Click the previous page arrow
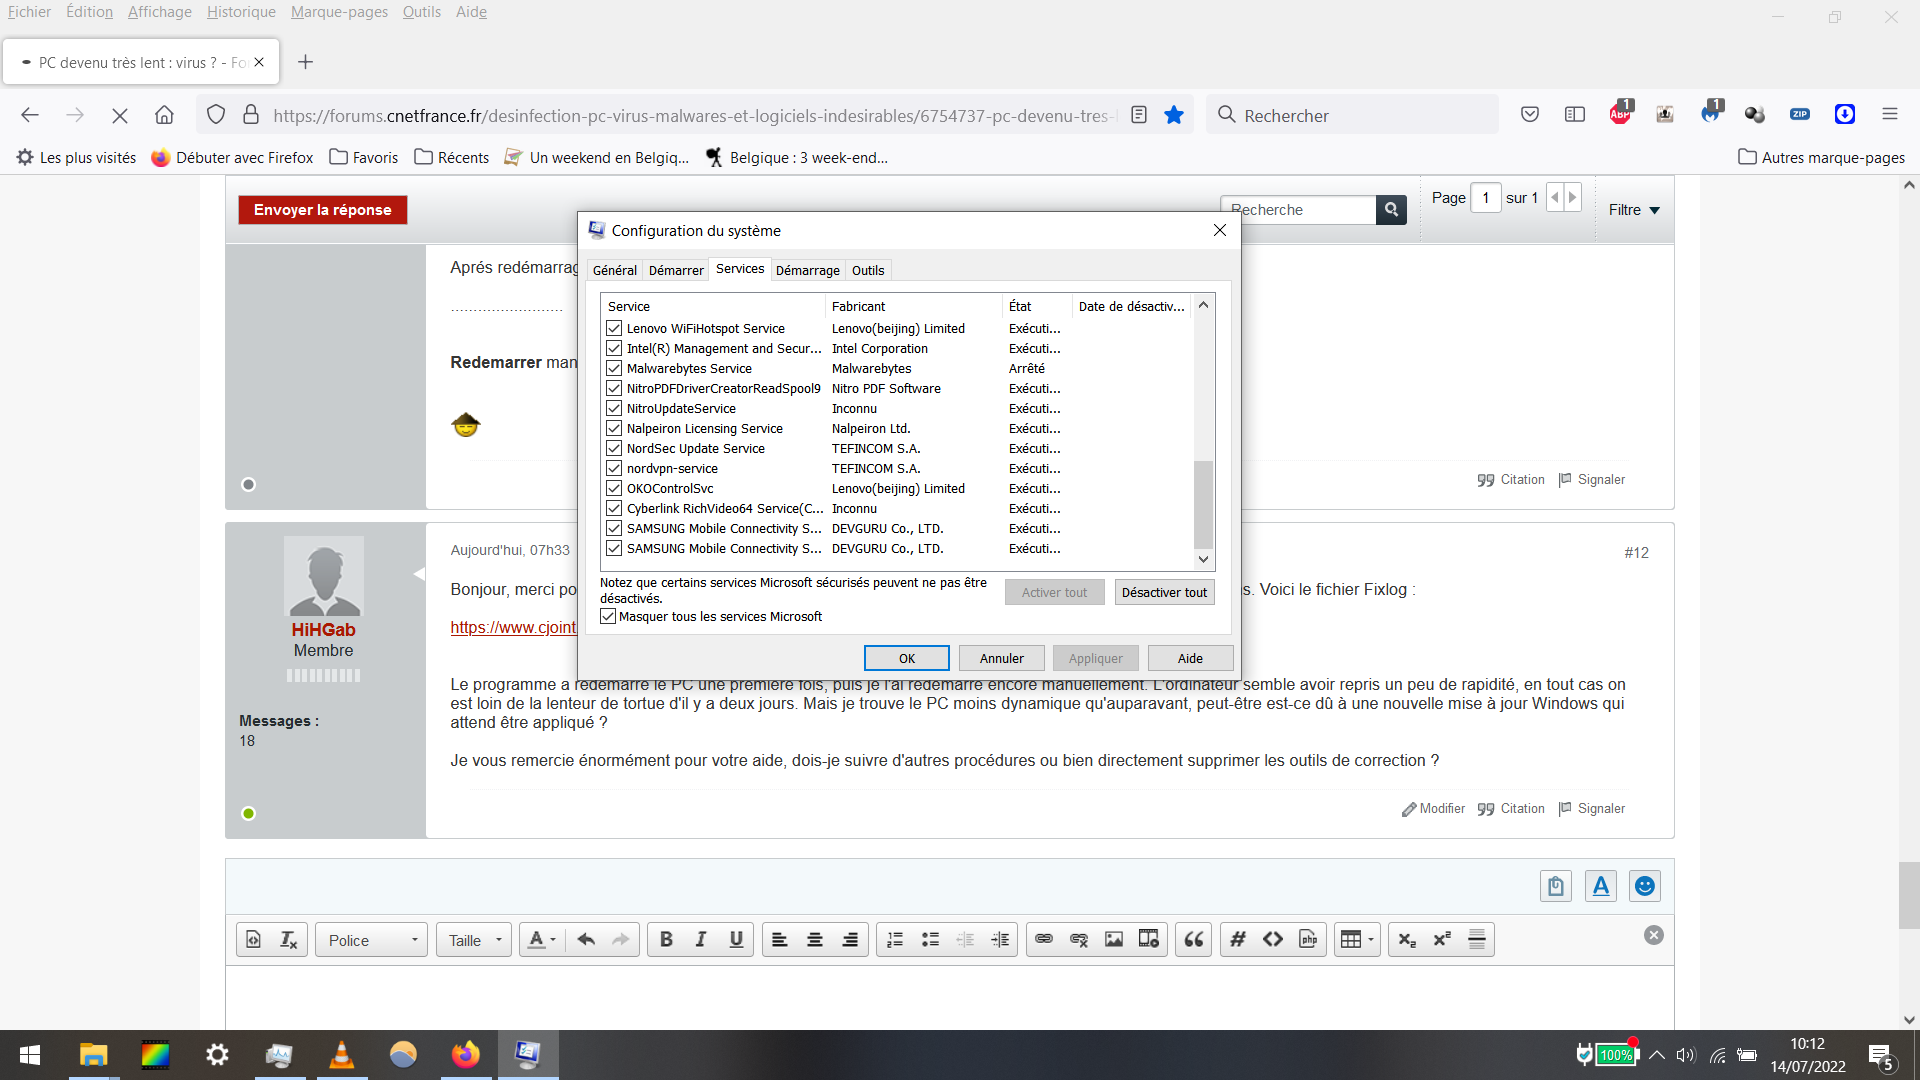 [x=1555, y=197]
